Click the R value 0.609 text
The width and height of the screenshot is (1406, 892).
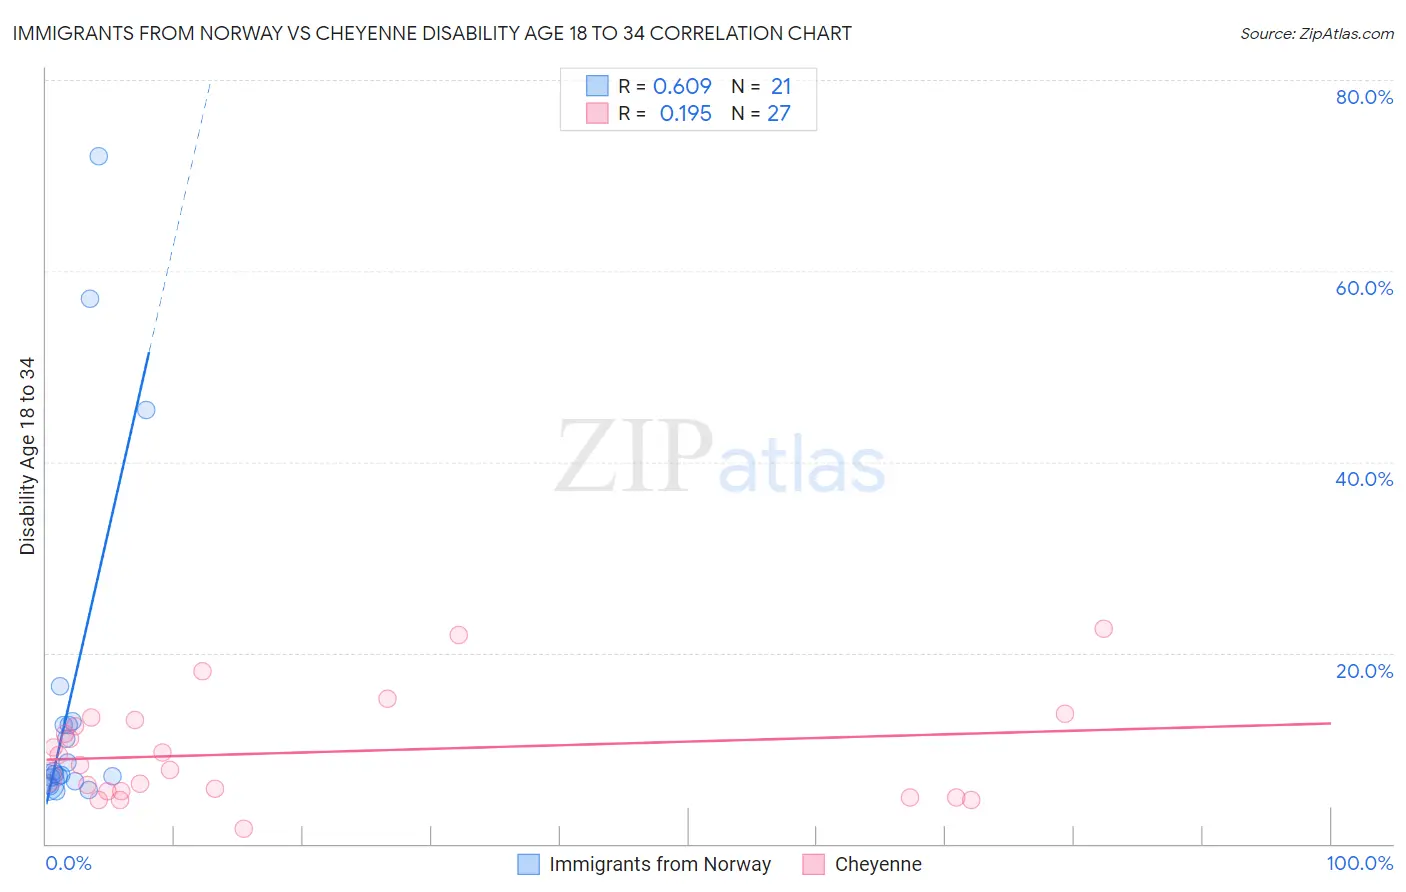pyautogui.click(x=682, y=86)
